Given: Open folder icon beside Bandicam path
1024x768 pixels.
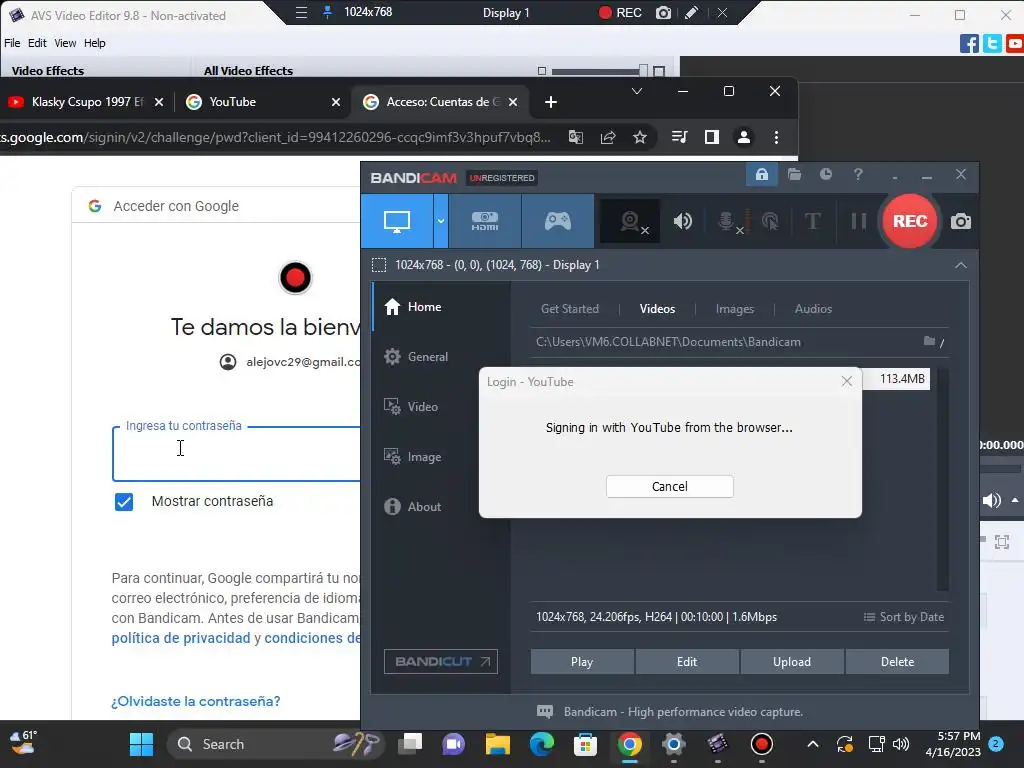Looking at the screenshot, I should (929, 342).
